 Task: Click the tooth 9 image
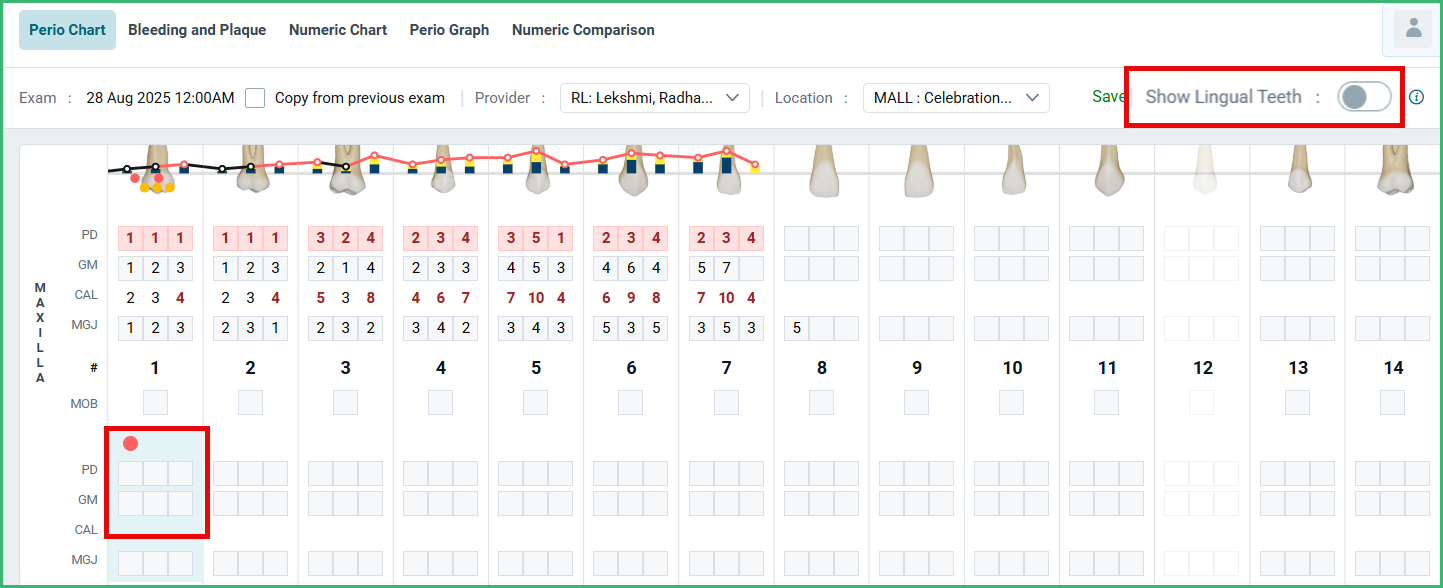(917, 172)
